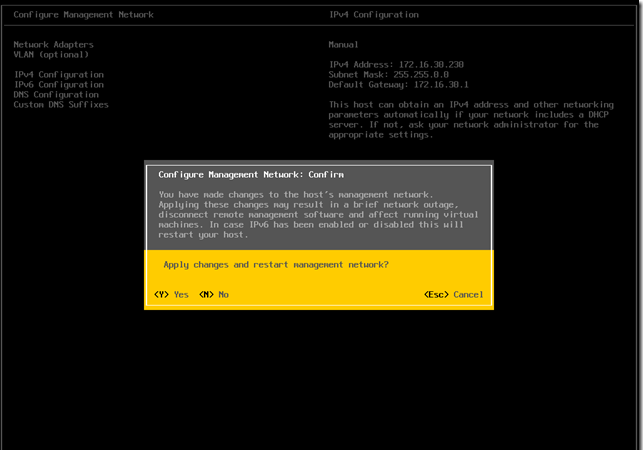Click the Subnet Mask value line
The image size is (643, 450).
pos(389,75)
